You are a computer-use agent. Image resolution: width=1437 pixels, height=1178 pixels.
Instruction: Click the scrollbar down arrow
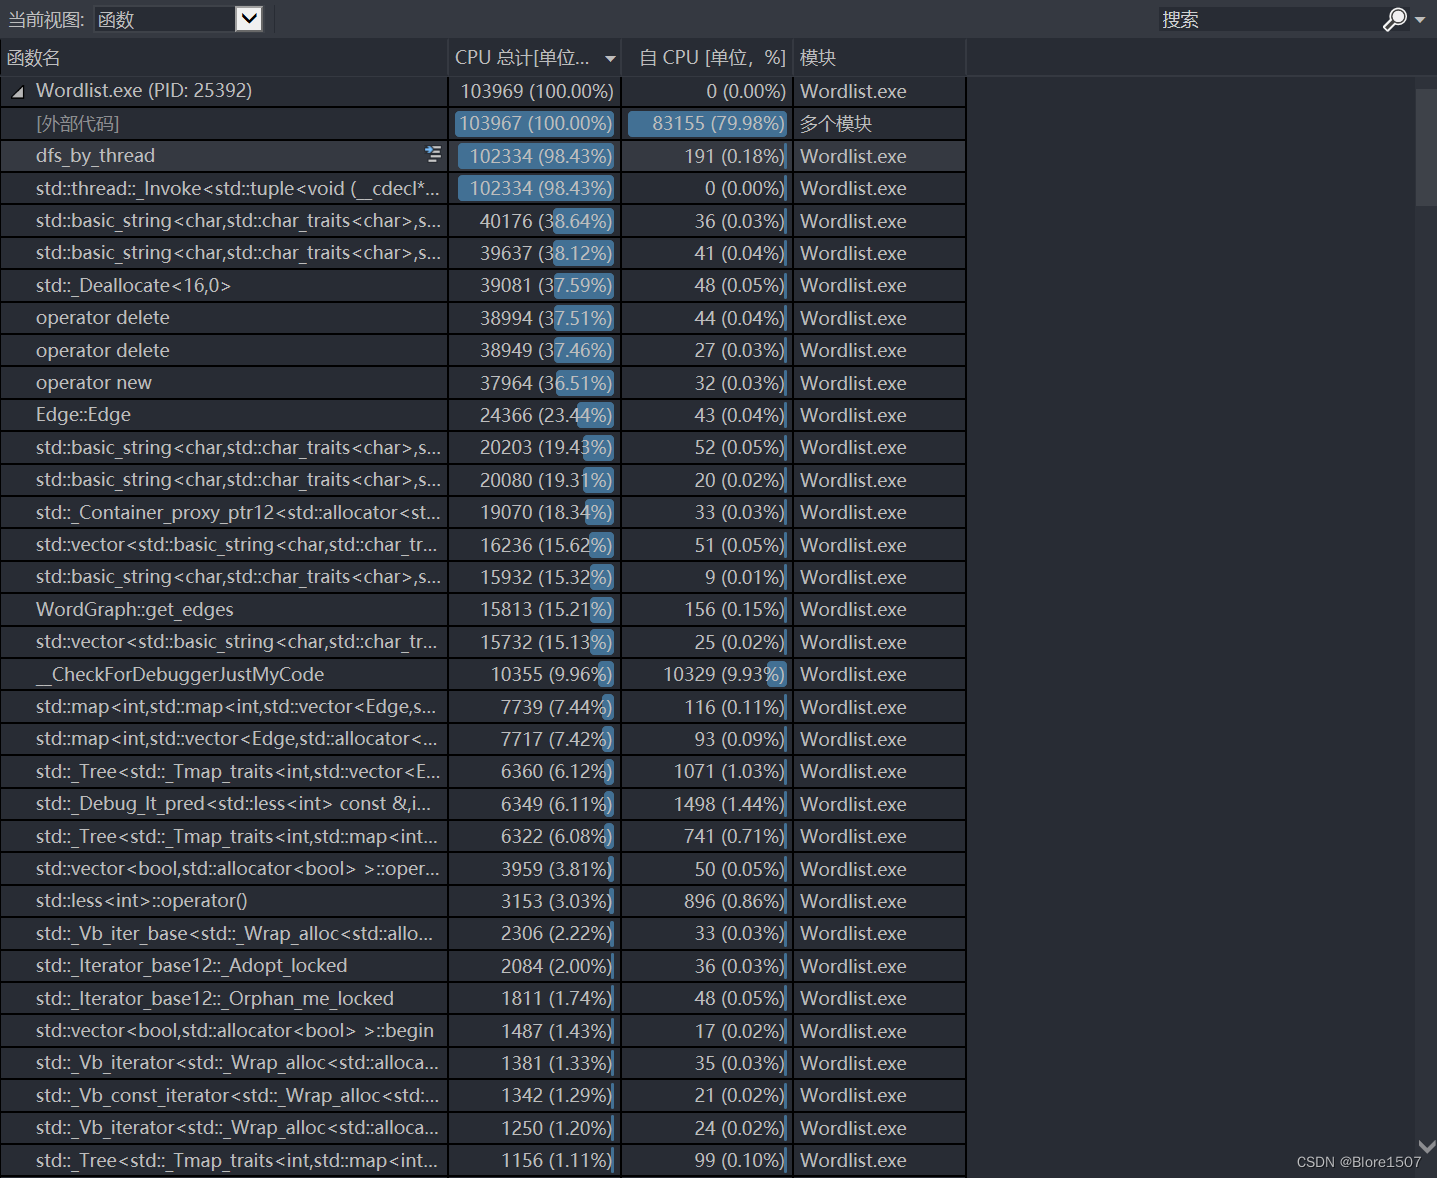pos(1427,1146)
